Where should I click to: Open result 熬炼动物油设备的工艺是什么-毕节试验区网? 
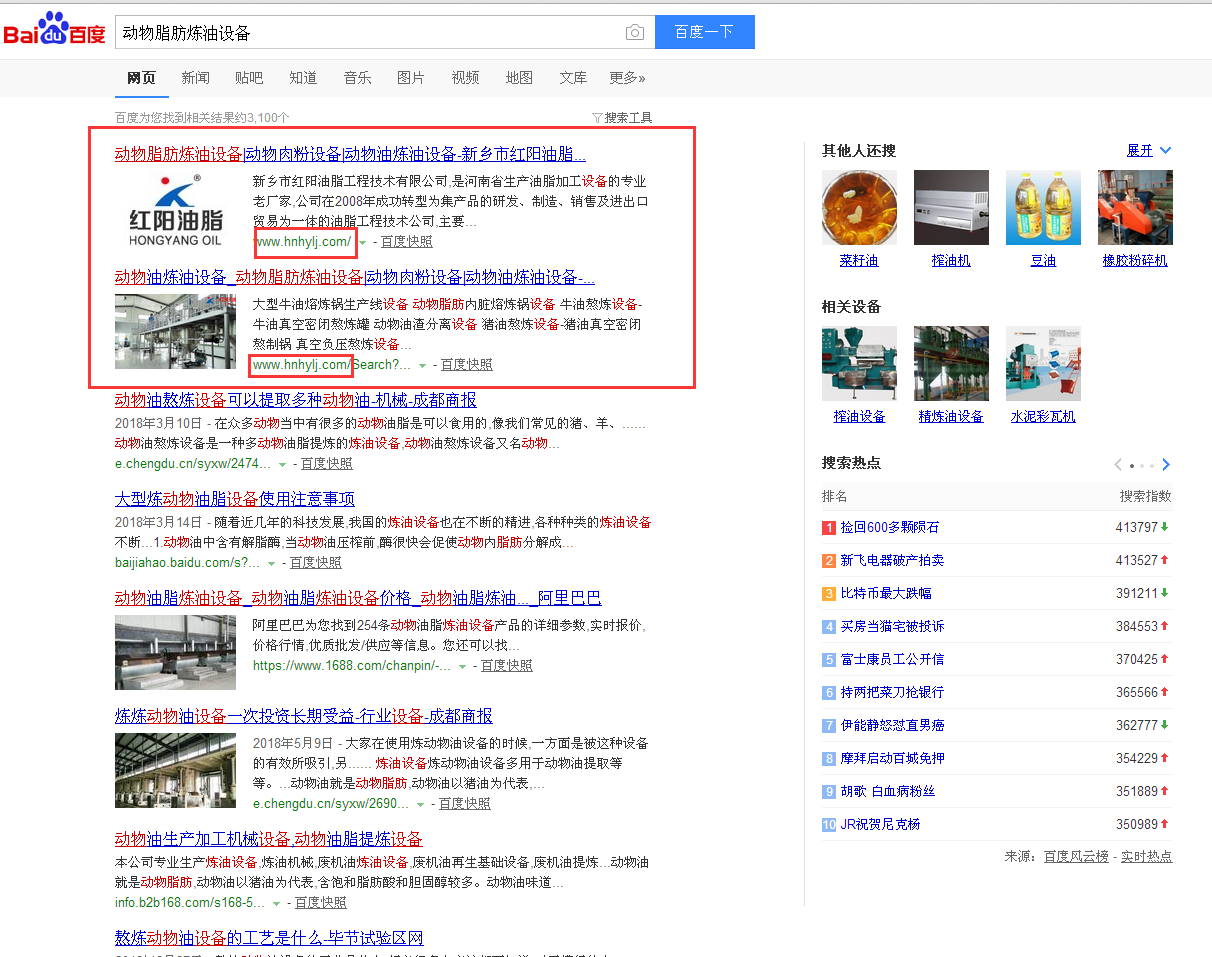pyautogui.click(x=269, y=938)
